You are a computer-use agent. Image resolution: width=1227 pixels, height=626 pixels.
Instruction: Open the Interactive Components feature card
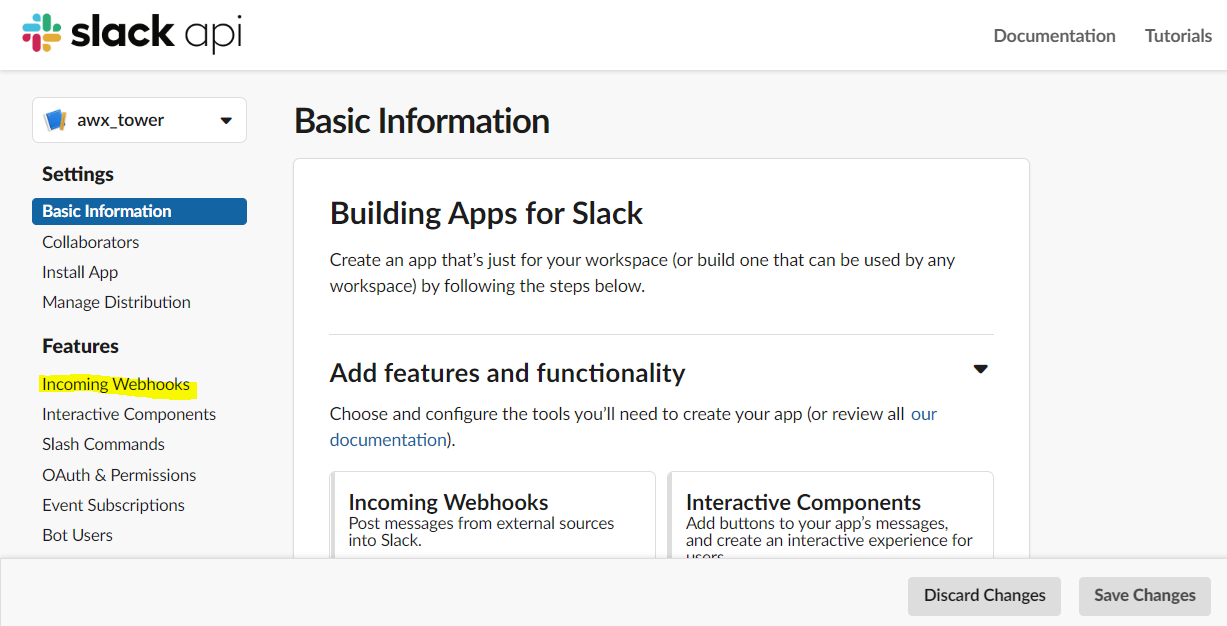pos(831,515)
